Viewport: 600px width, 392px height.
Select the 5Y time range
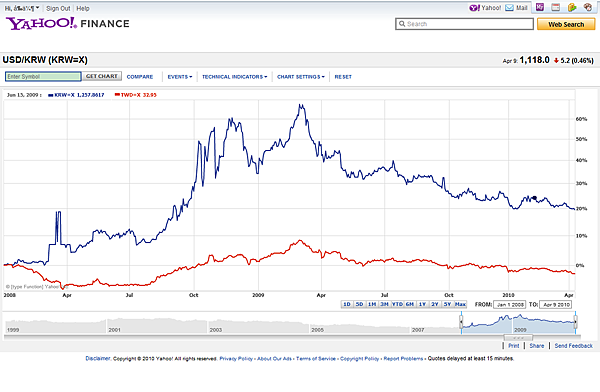(x=448, y=304)
